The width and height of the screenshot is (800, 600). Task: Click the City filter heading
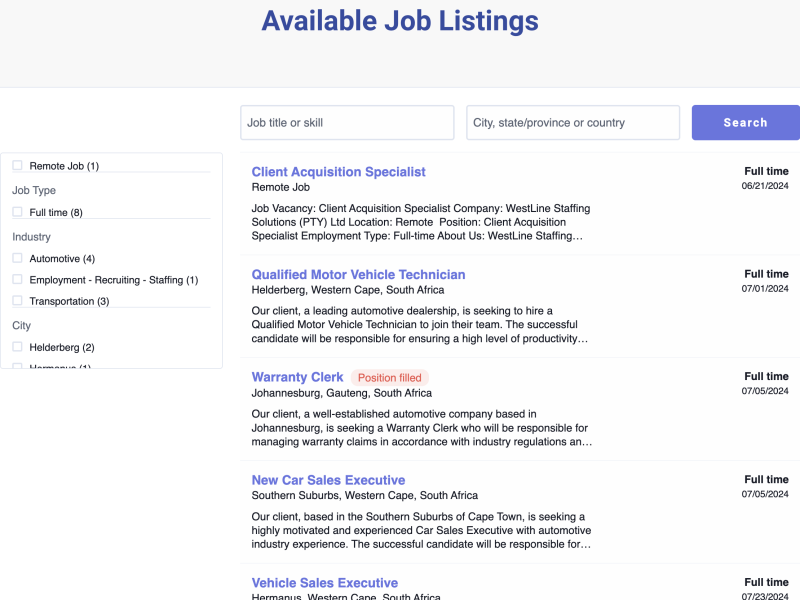21,325
